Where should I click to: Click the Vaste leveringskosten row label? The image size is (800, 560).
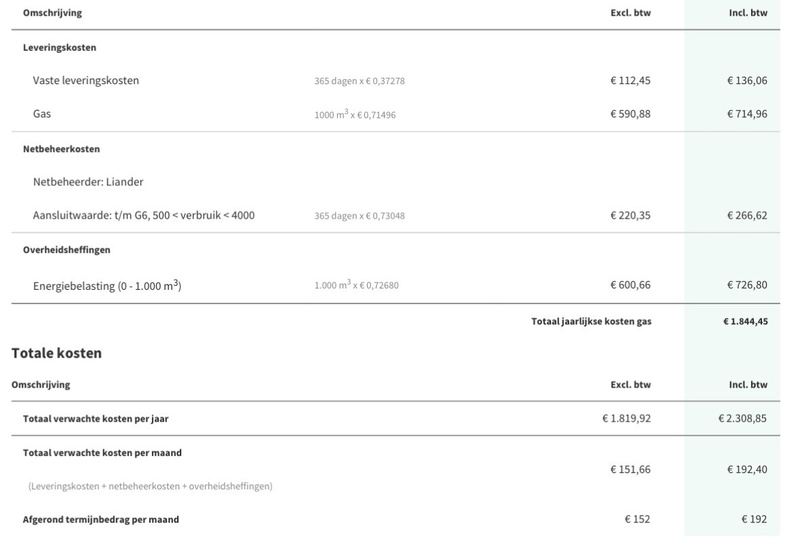[x=86, y=81]
